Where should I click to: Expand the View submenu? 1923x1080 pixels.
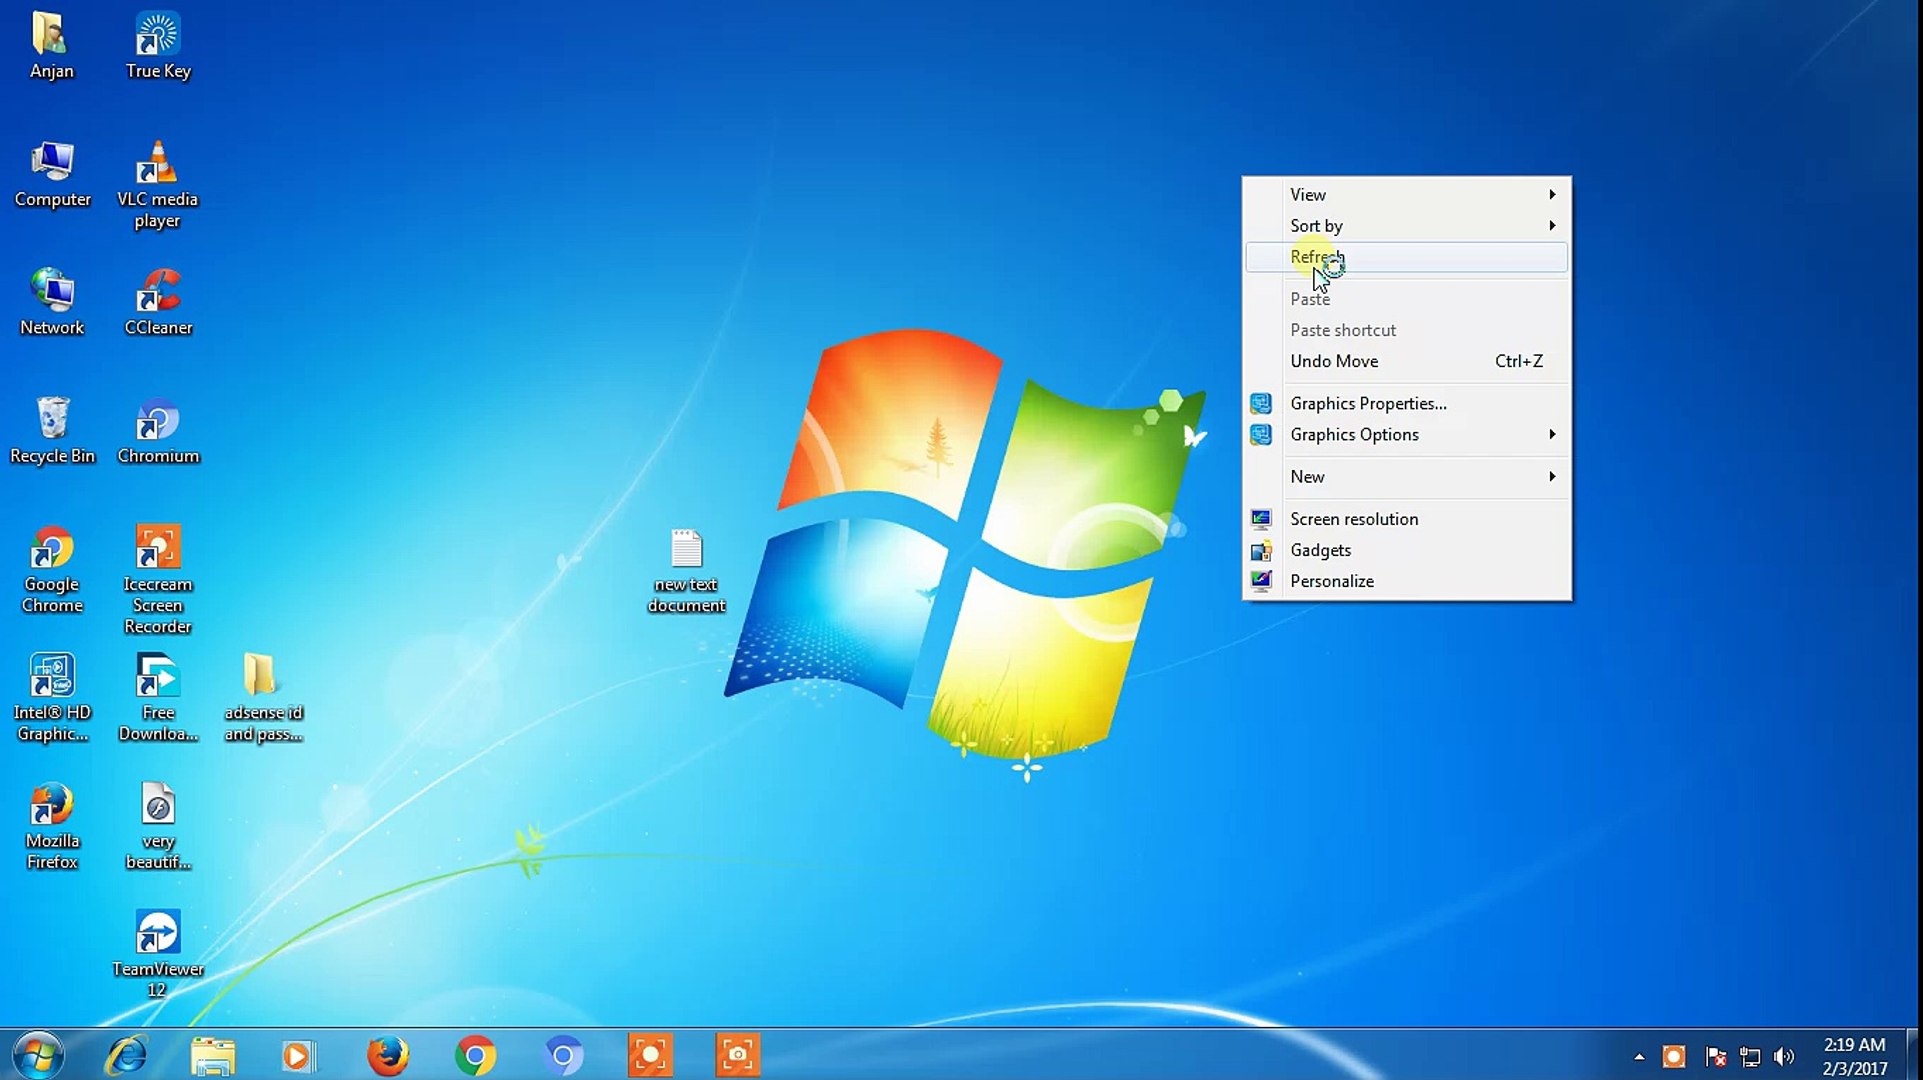pyautogui.click(x=1307, y=194)
